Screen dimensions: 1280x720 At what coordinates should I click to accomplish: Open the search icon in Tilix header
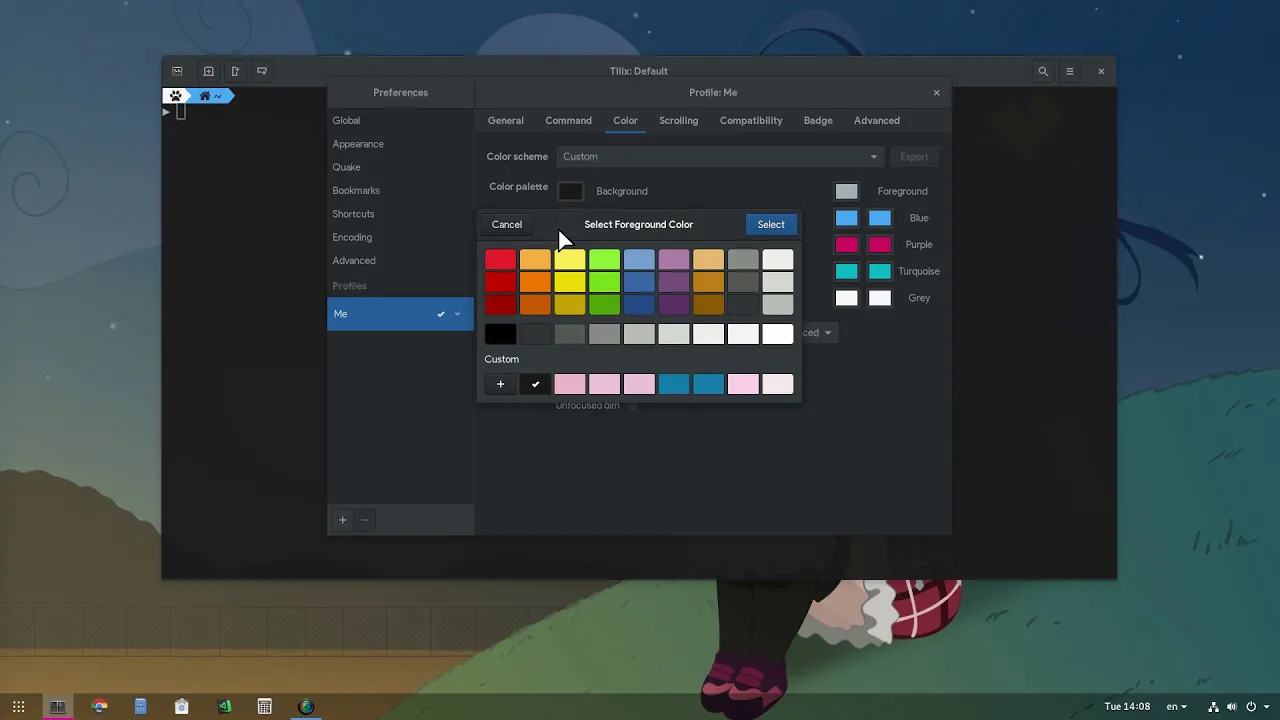click(1043, 71)
